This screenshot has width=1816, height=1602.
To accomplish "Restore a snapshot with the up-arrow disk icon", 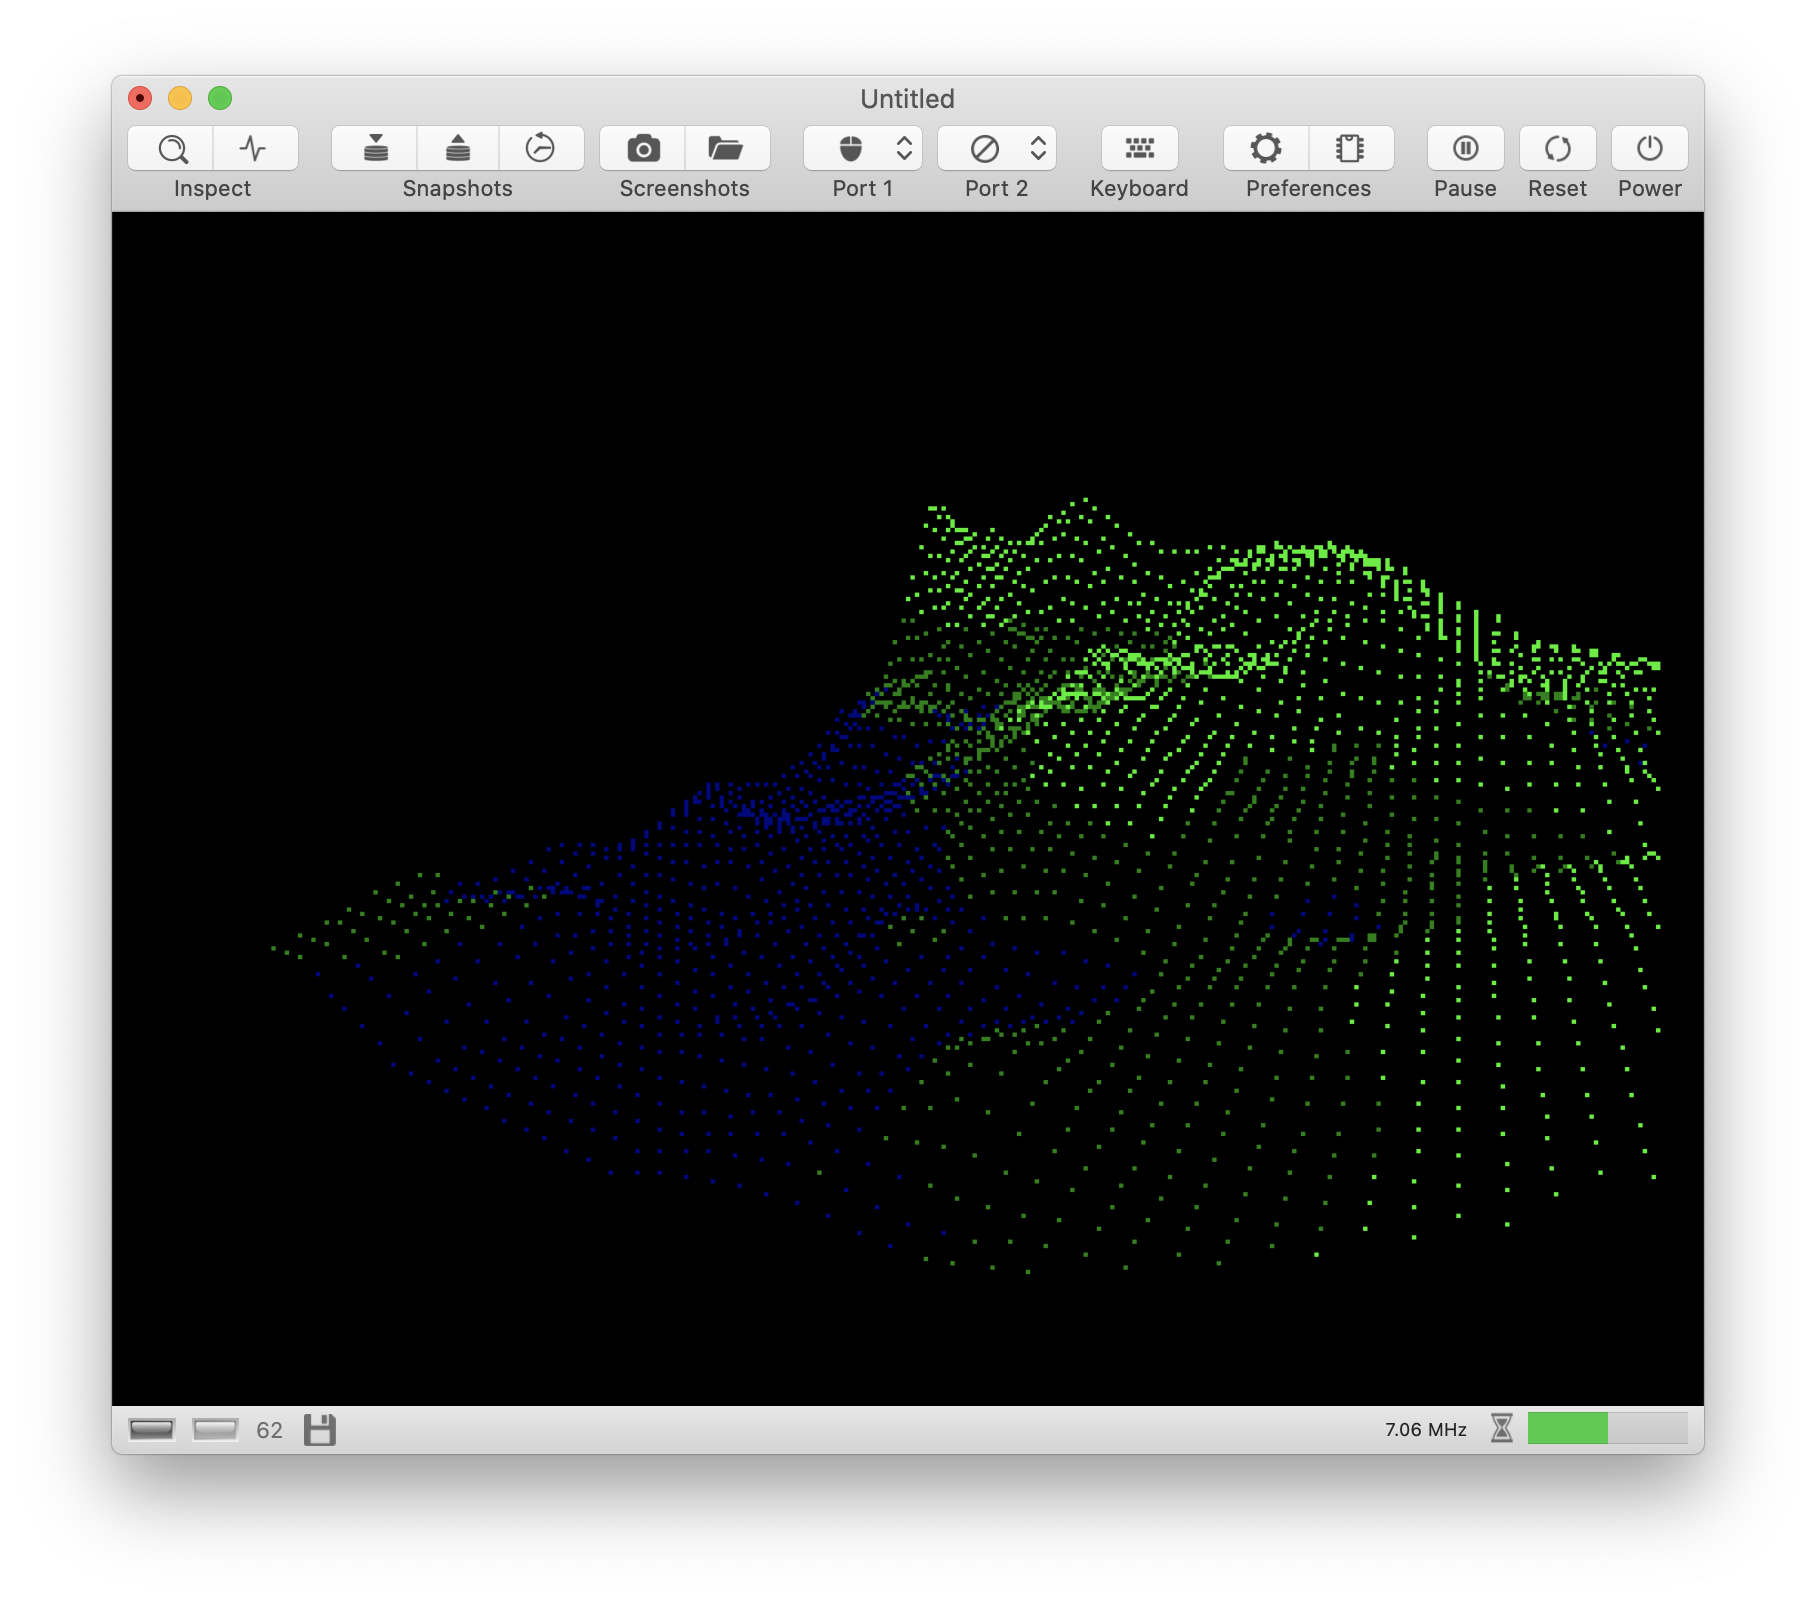I will (x=458, y=149).
